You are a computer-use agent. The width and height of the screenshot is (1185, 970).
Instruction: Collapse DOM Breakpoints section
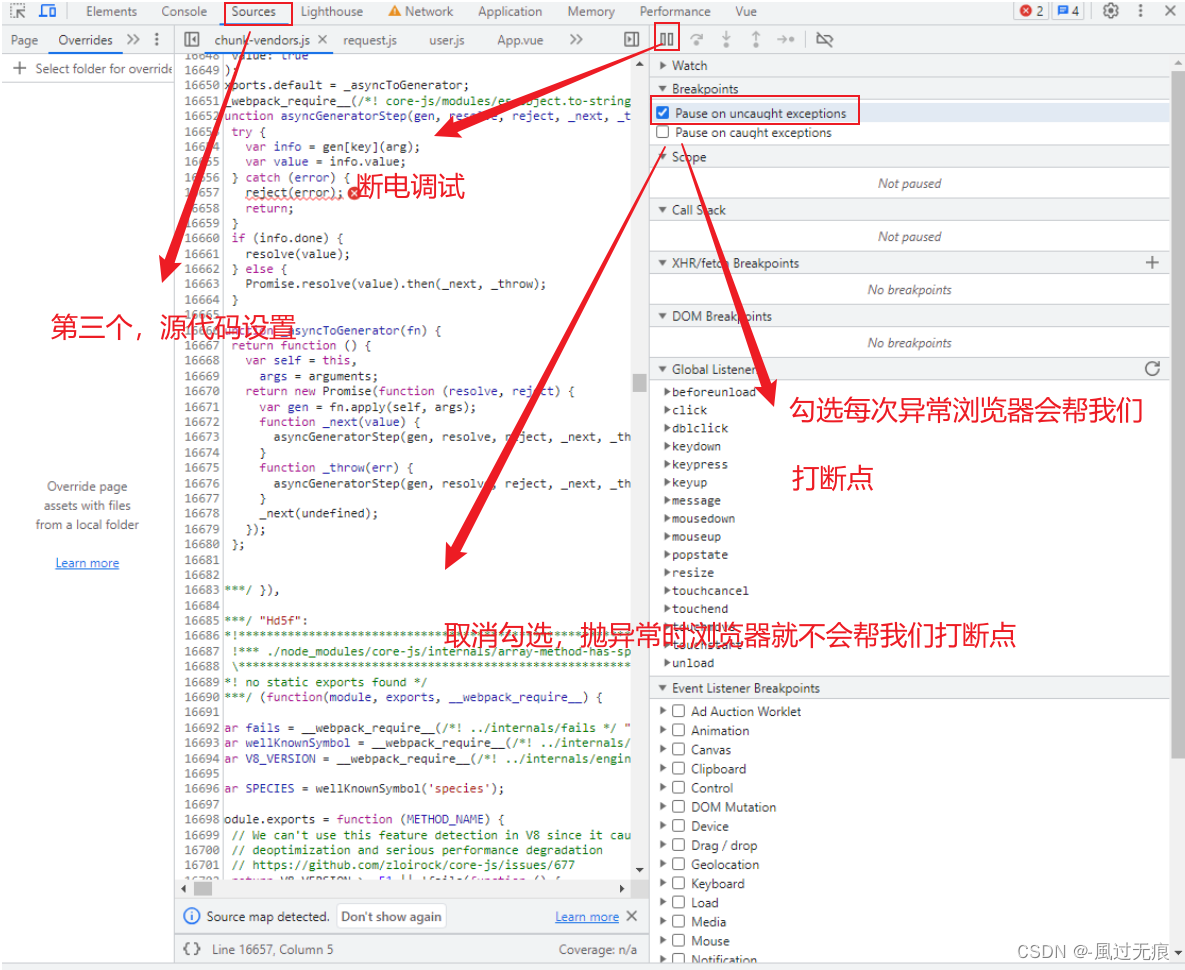663,316
